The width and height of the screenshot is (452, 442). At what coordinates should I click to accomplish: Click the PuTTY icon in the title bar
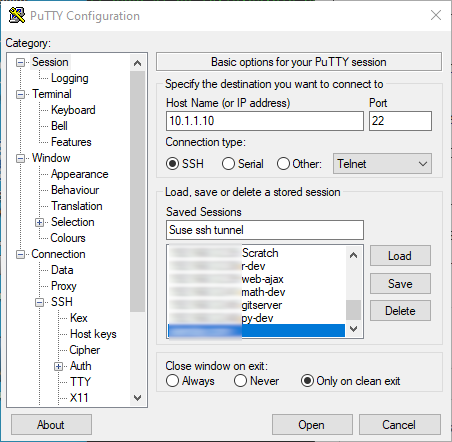17,15
